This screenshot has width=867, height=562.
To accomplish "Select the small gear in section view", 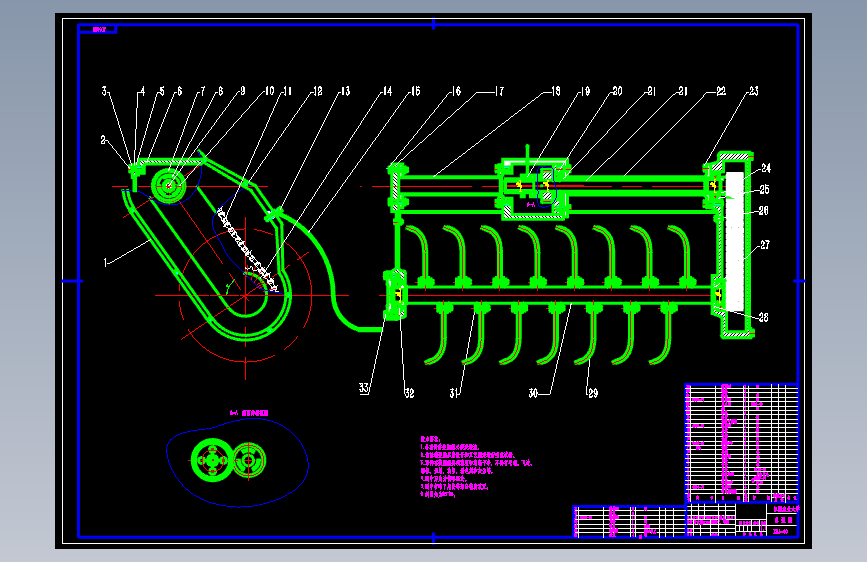I will 249,460.
